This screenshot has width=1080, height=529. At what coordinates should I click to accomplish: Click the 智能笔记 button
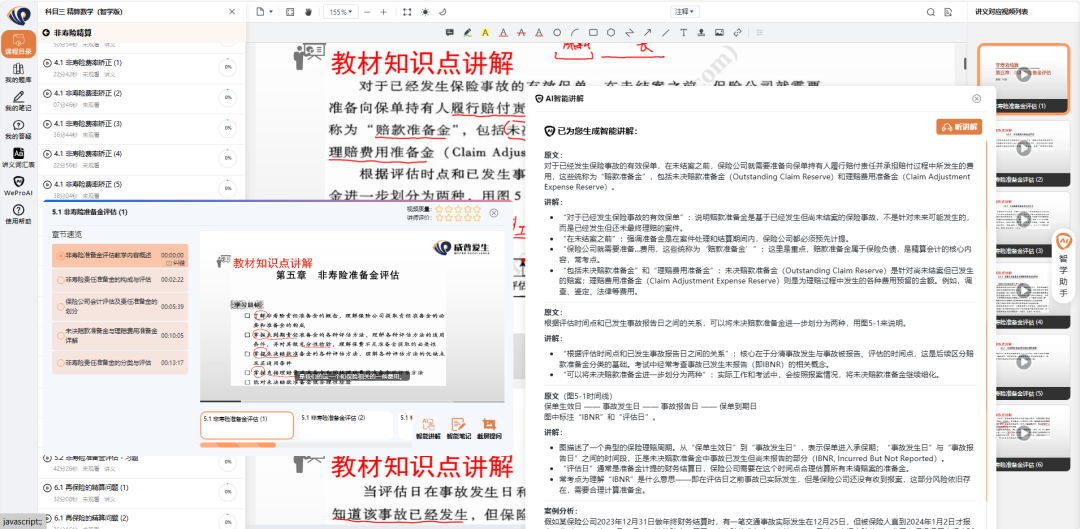(459, 429)
